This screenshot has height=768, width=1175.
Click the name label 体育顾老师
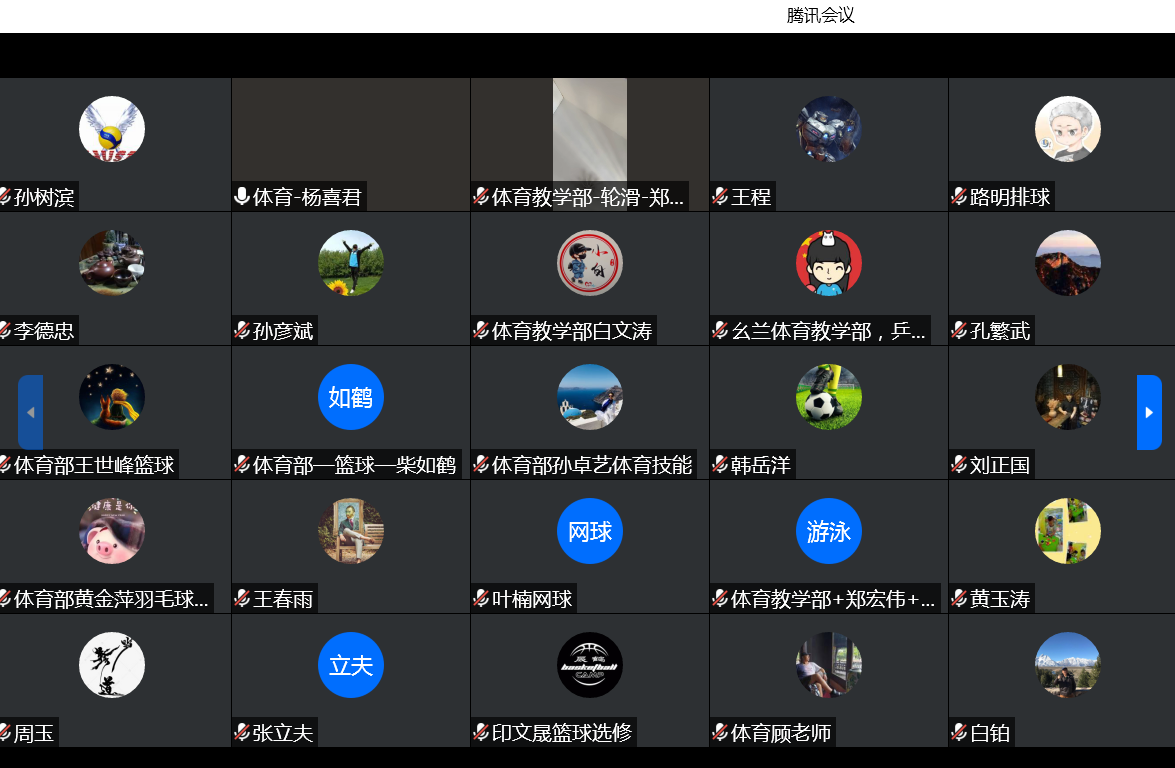click(x=780, y=733)
